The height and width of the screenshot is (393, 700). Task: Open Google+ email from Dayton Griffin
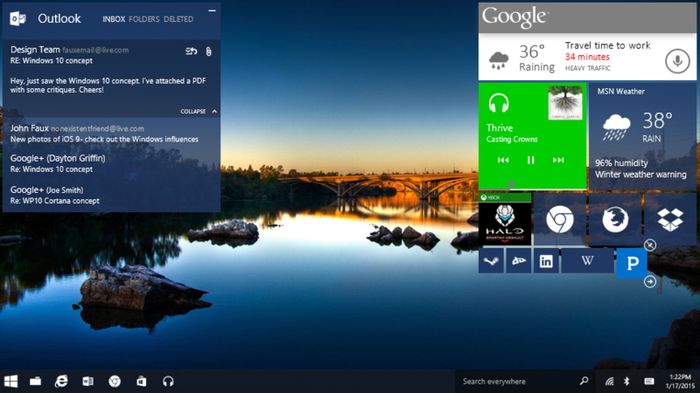point(111,163)
